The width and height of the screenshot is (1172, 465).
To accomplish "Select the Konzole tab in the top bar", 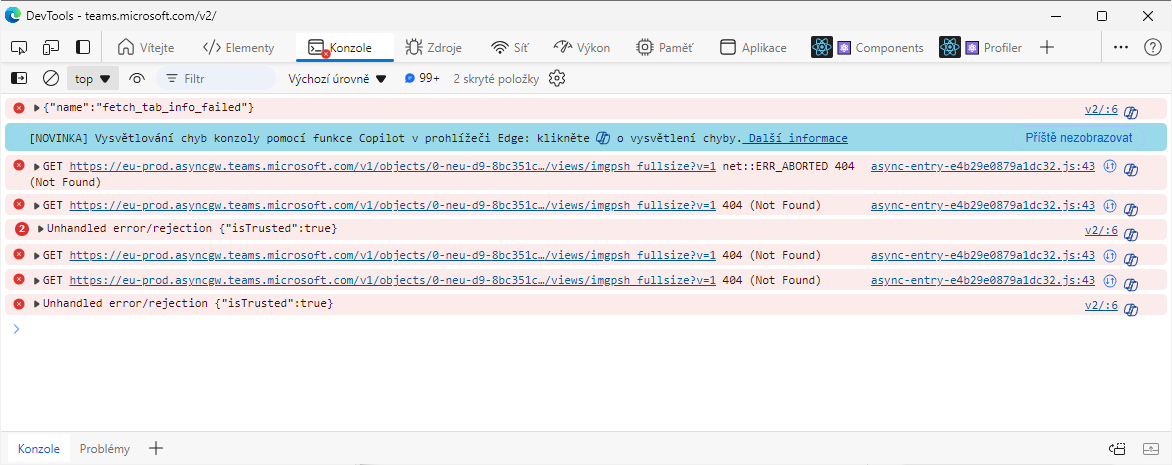I will point(345,47).
